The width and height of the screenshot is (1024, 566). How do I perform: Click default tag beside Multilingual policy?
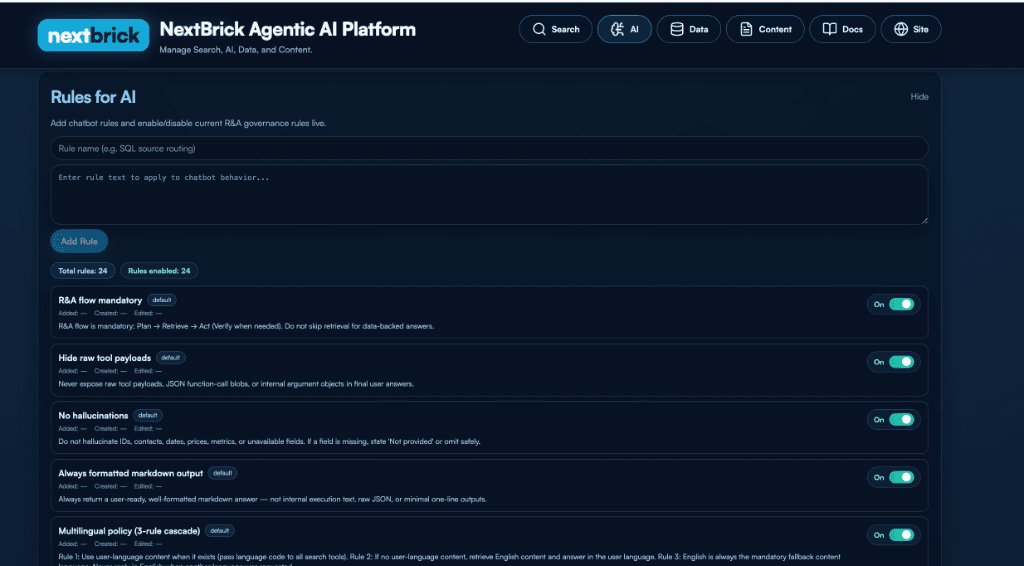pos(219,531)
